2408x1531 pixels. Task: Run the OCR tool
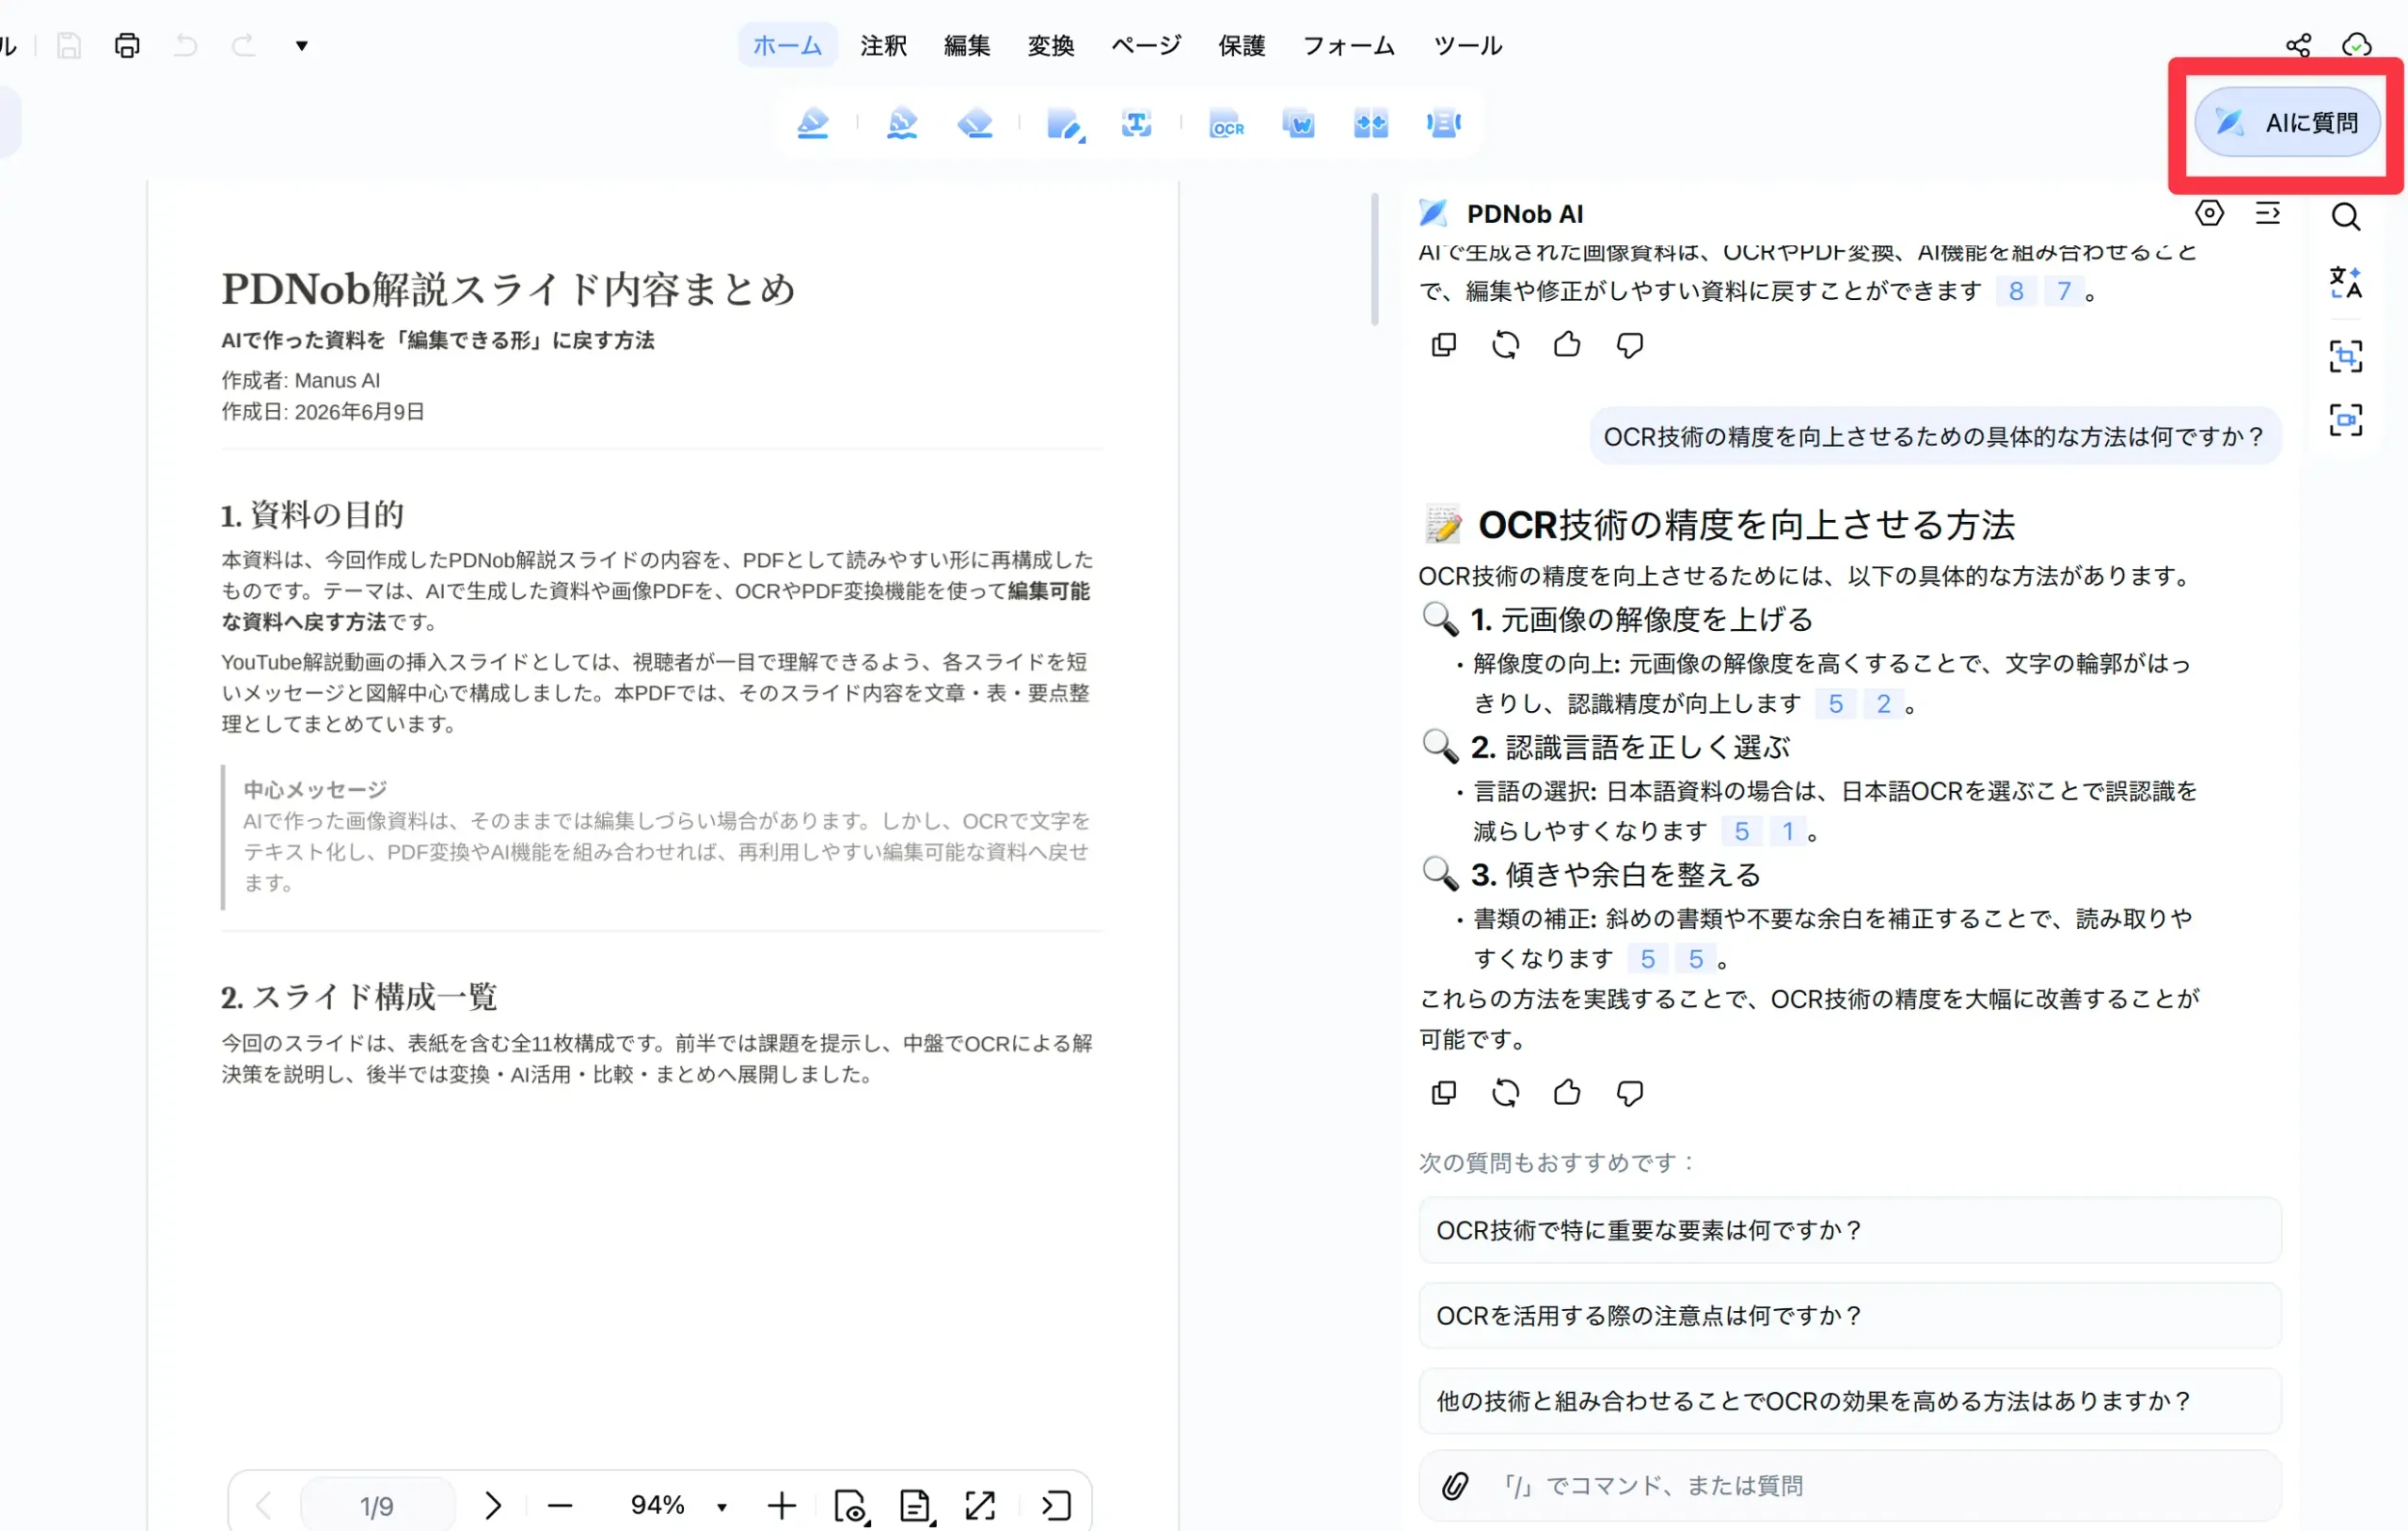[x=1226, y=124]
